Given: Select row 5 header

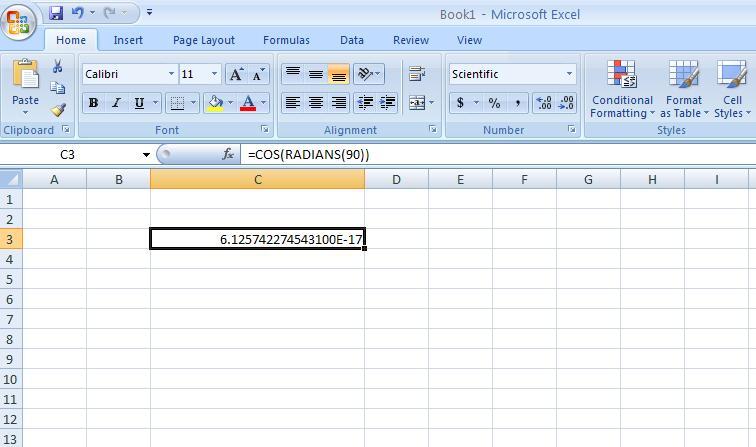Looking at the screenshot, I should click(x=11, y=279).
